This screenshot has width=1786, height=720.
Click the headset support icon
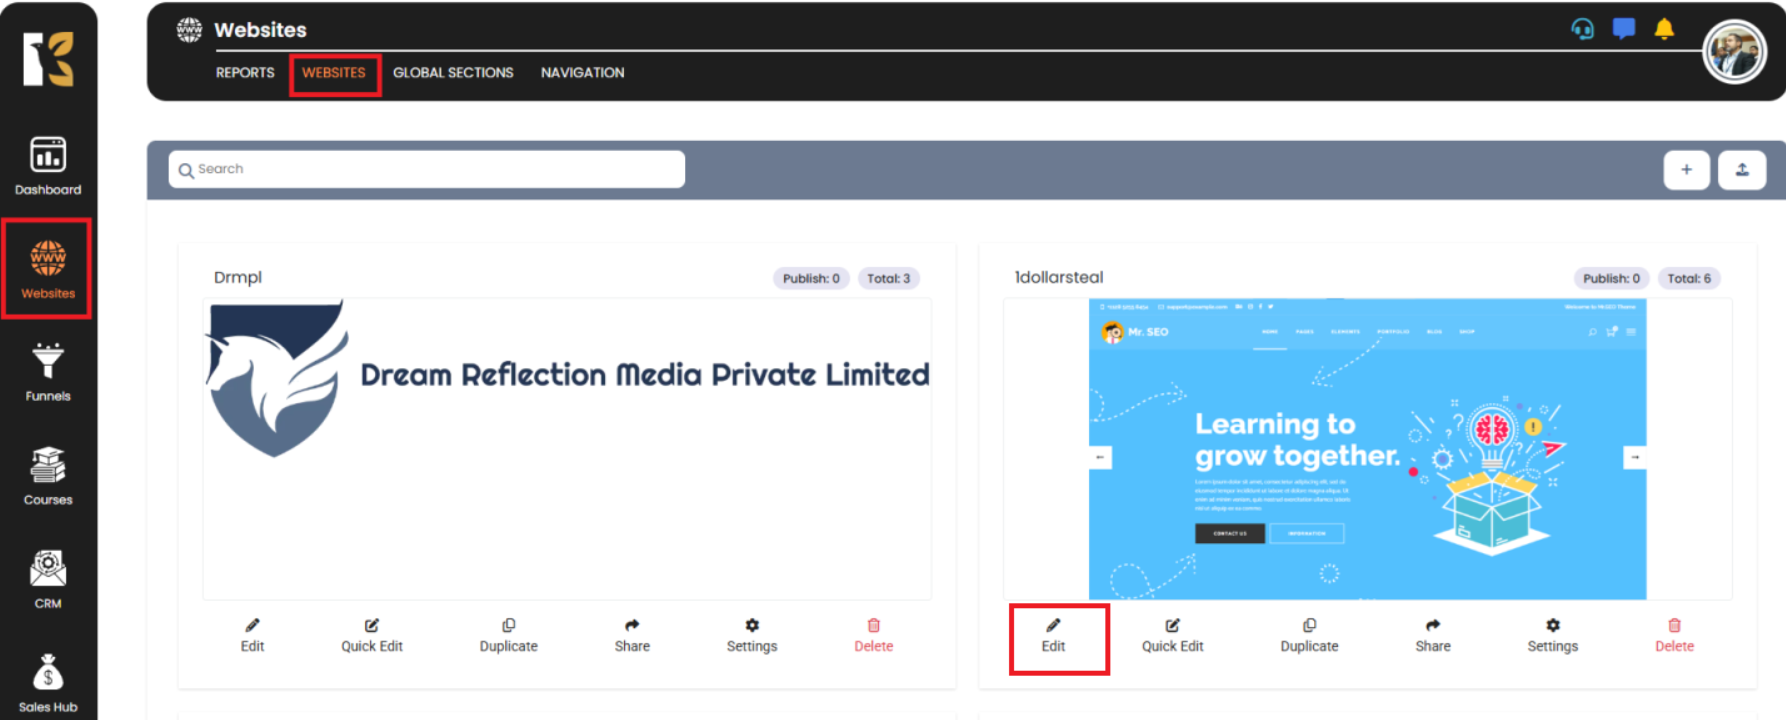pyautogui.click(x=1582, y=29)
